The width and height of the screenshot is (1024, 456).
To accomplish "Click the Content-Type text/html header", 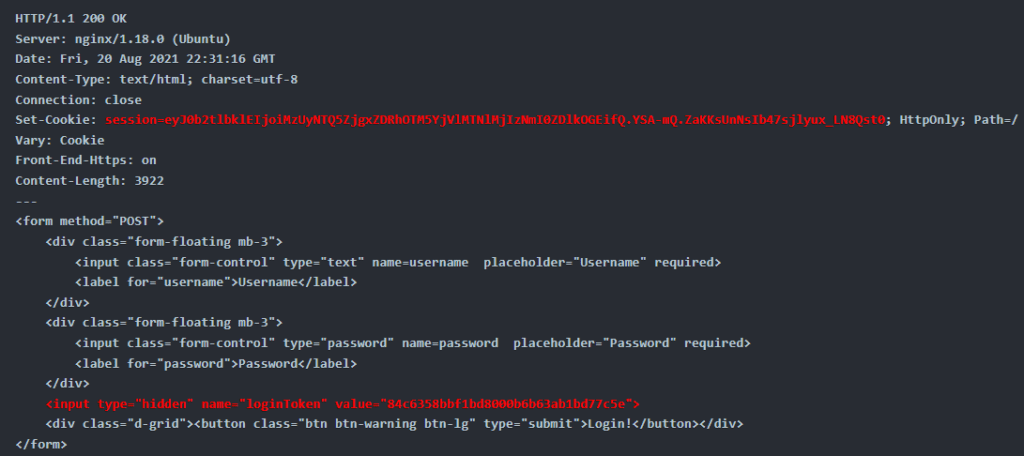I will click(157, 80).
